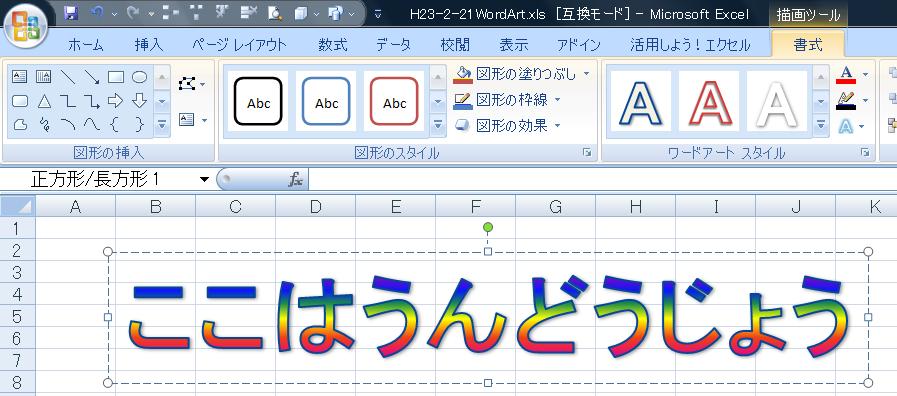Select the rounded rectangle shape
Screen dimensions: 897x396
[20, 101]
